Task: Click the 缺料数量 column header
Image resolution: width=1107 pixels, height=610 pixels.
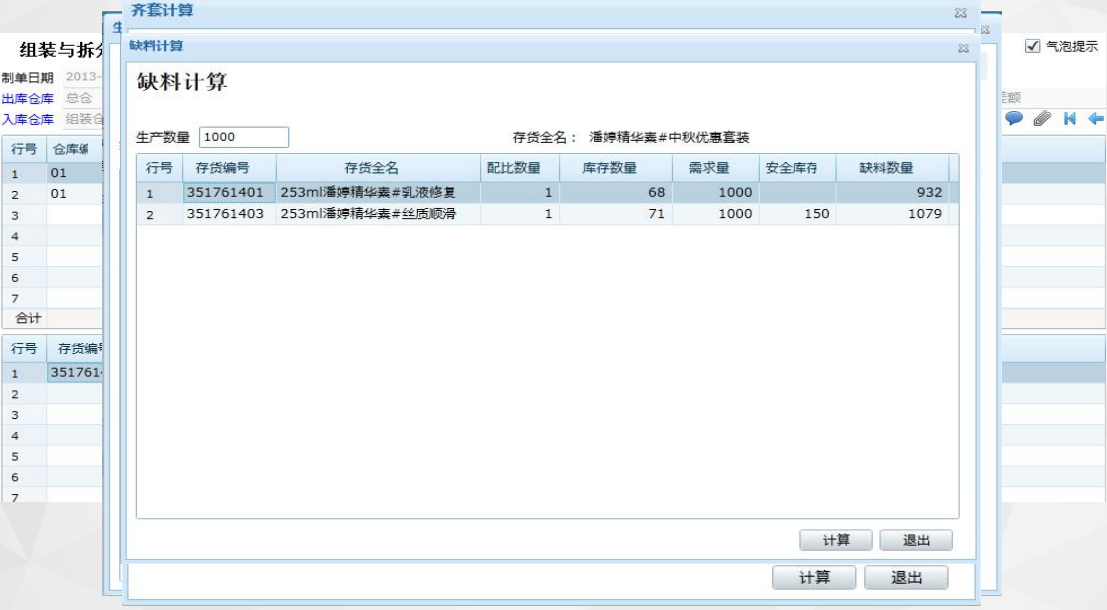Action: 892,168
